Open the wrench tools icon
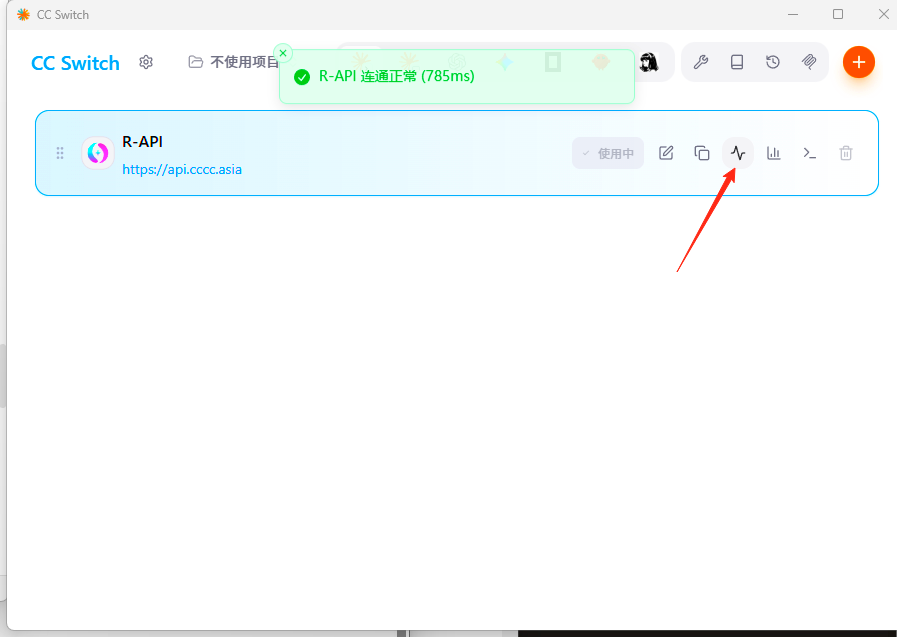 tap(701, 62)
